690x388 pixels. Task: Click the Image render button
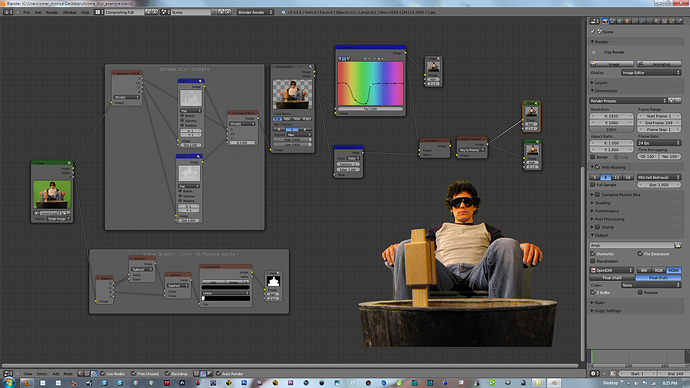(x=612, y=64)
